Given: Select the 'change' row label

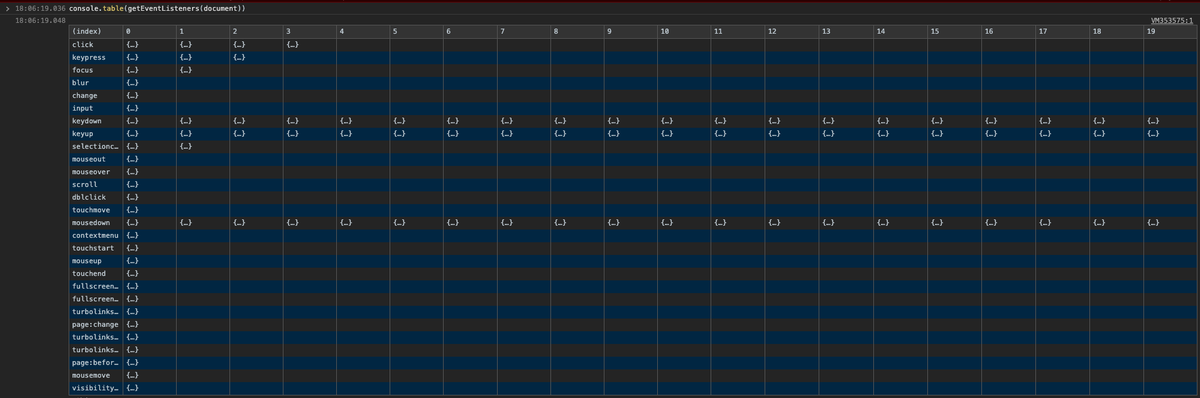Looking at the screenshot, I should coord(85,95).
